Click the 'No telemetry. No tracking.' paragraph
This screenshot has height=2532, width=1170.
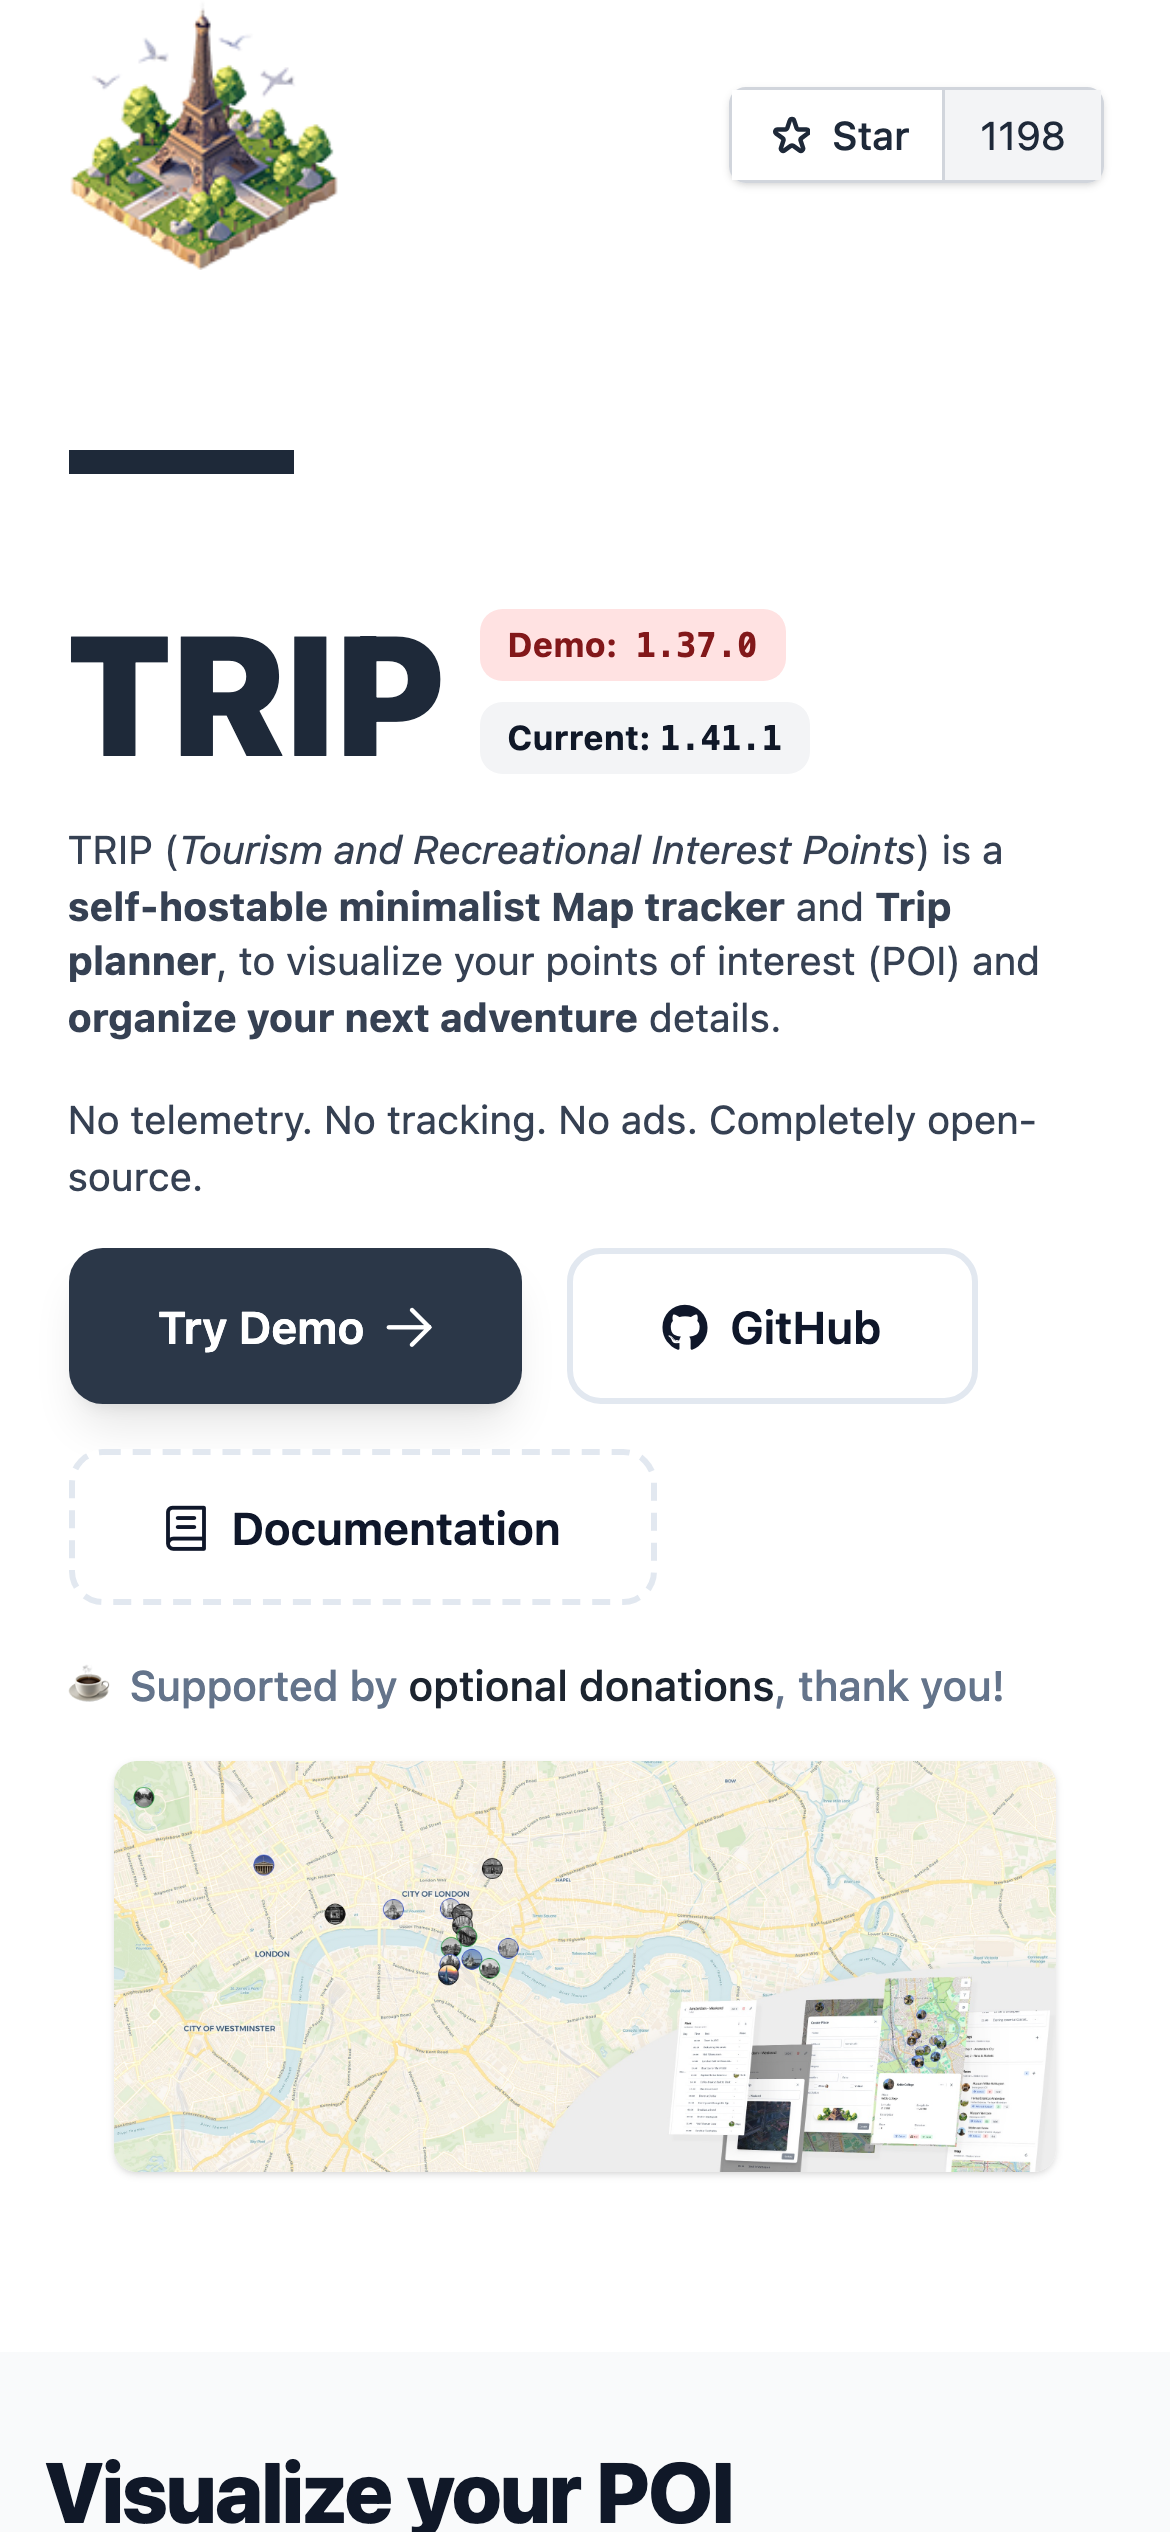552,1148
